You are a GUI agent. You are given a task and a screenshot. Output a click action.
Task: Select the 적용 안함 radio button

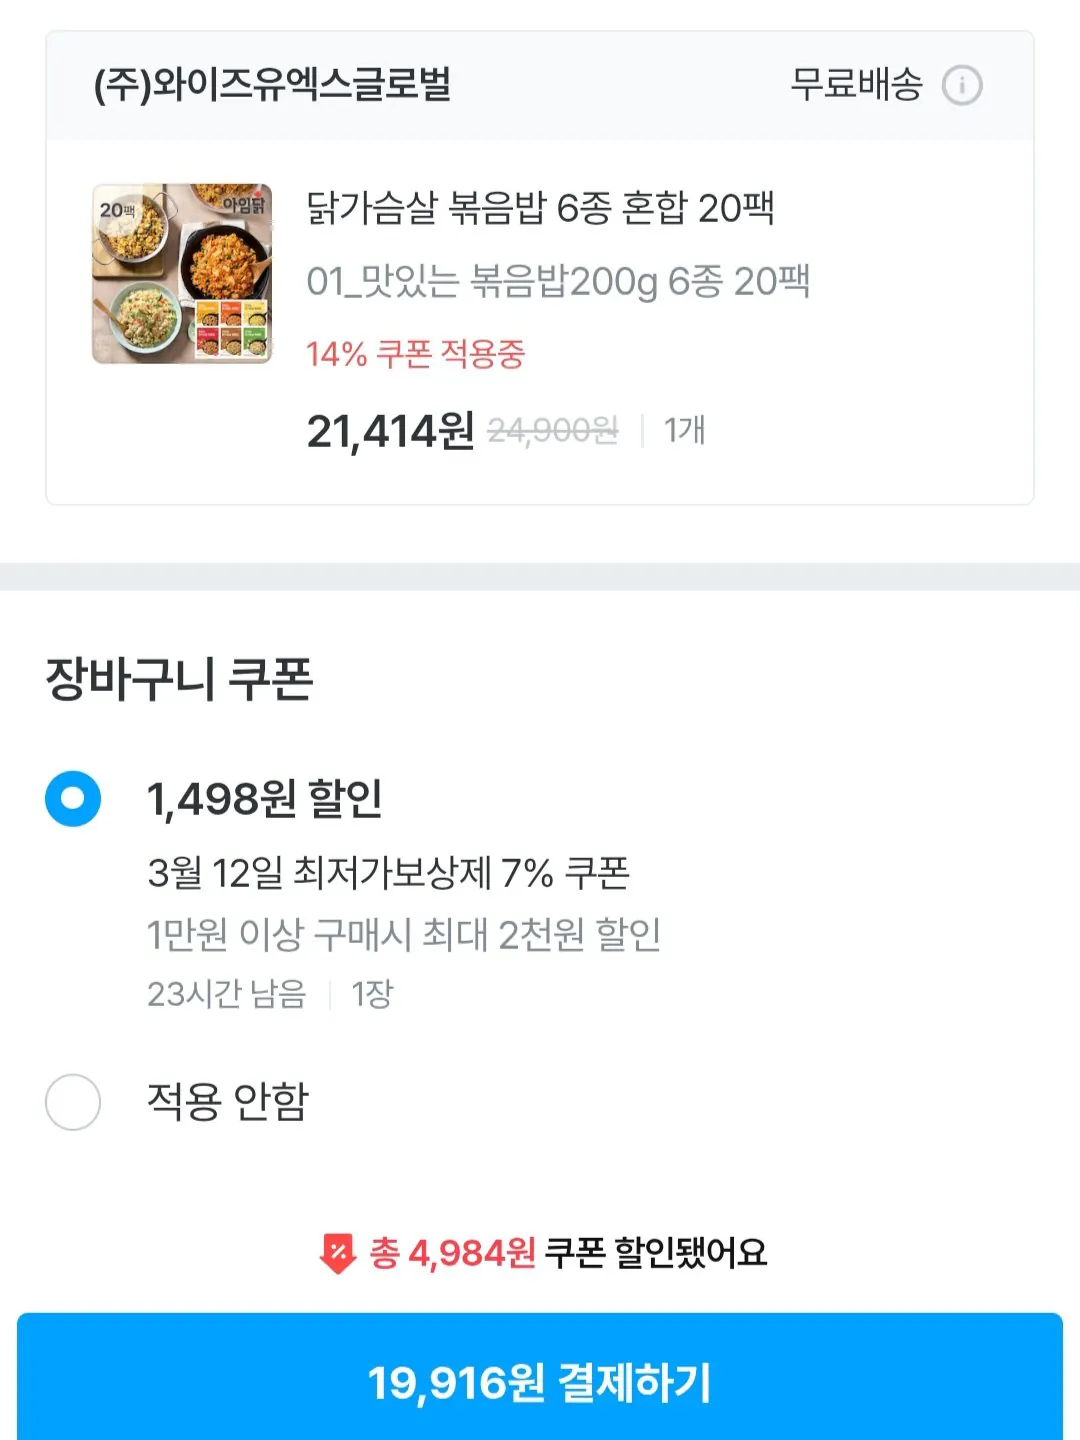(73, 1102)
